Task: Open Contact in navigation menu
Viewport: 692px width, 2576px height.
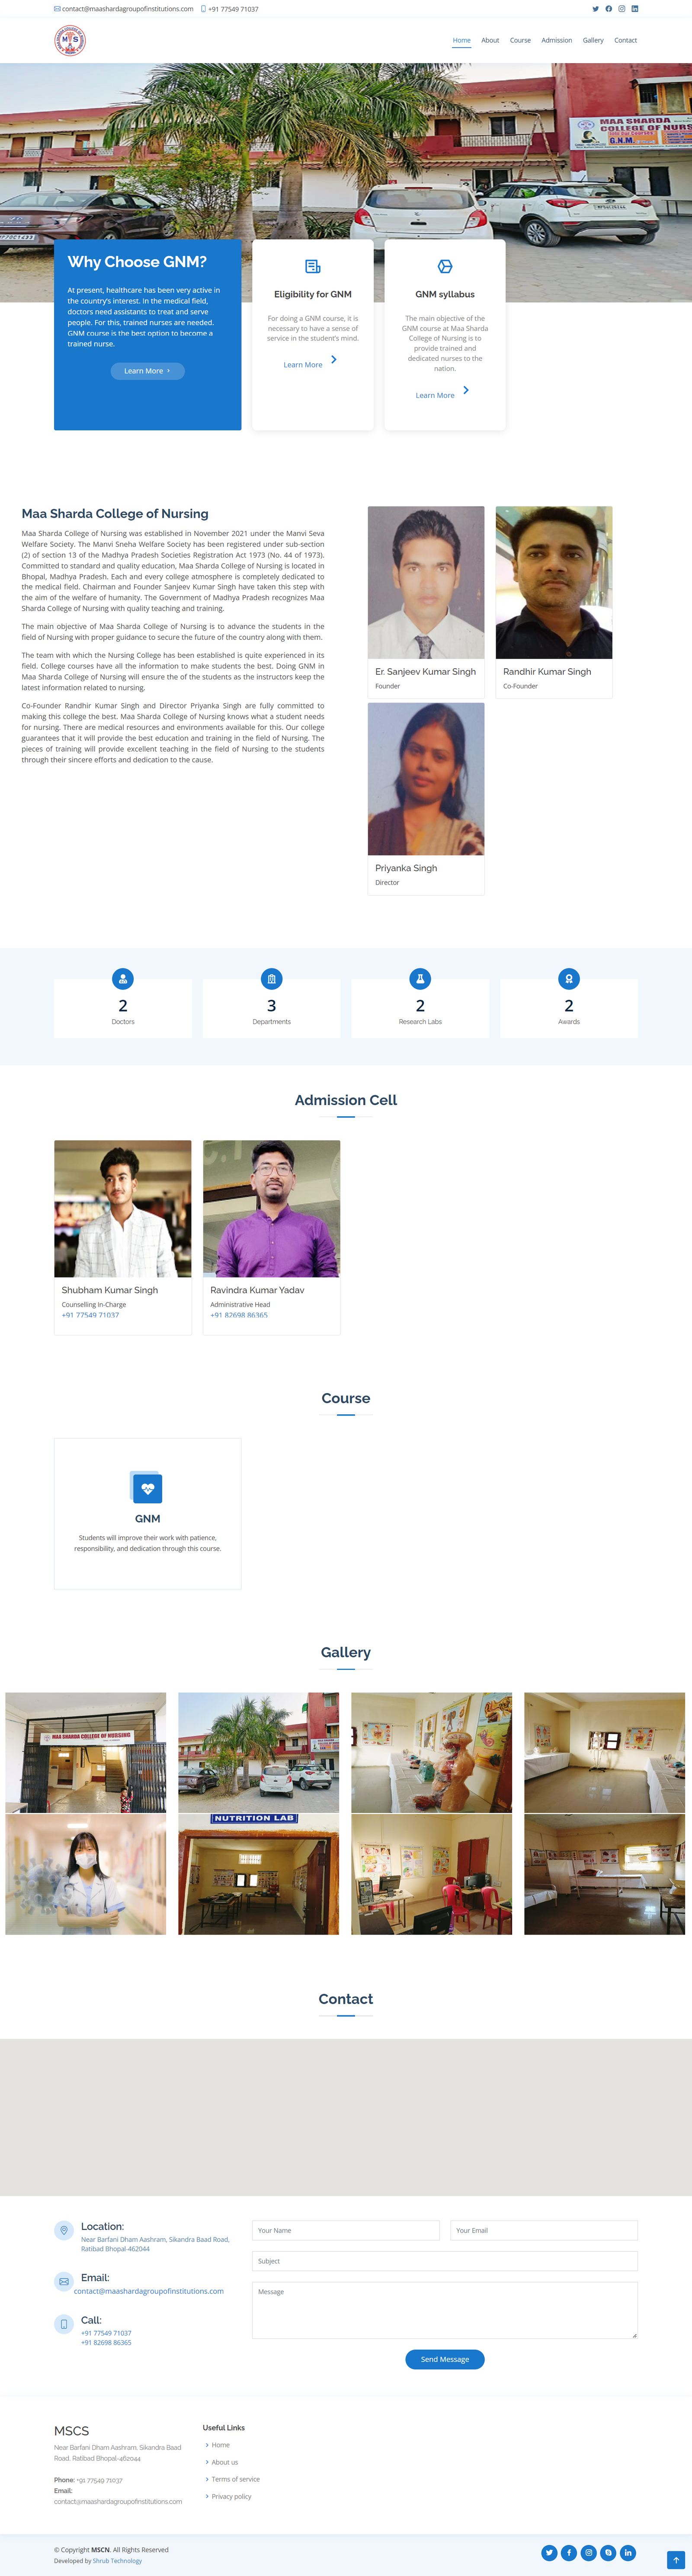Action: (x=626, y=41)
